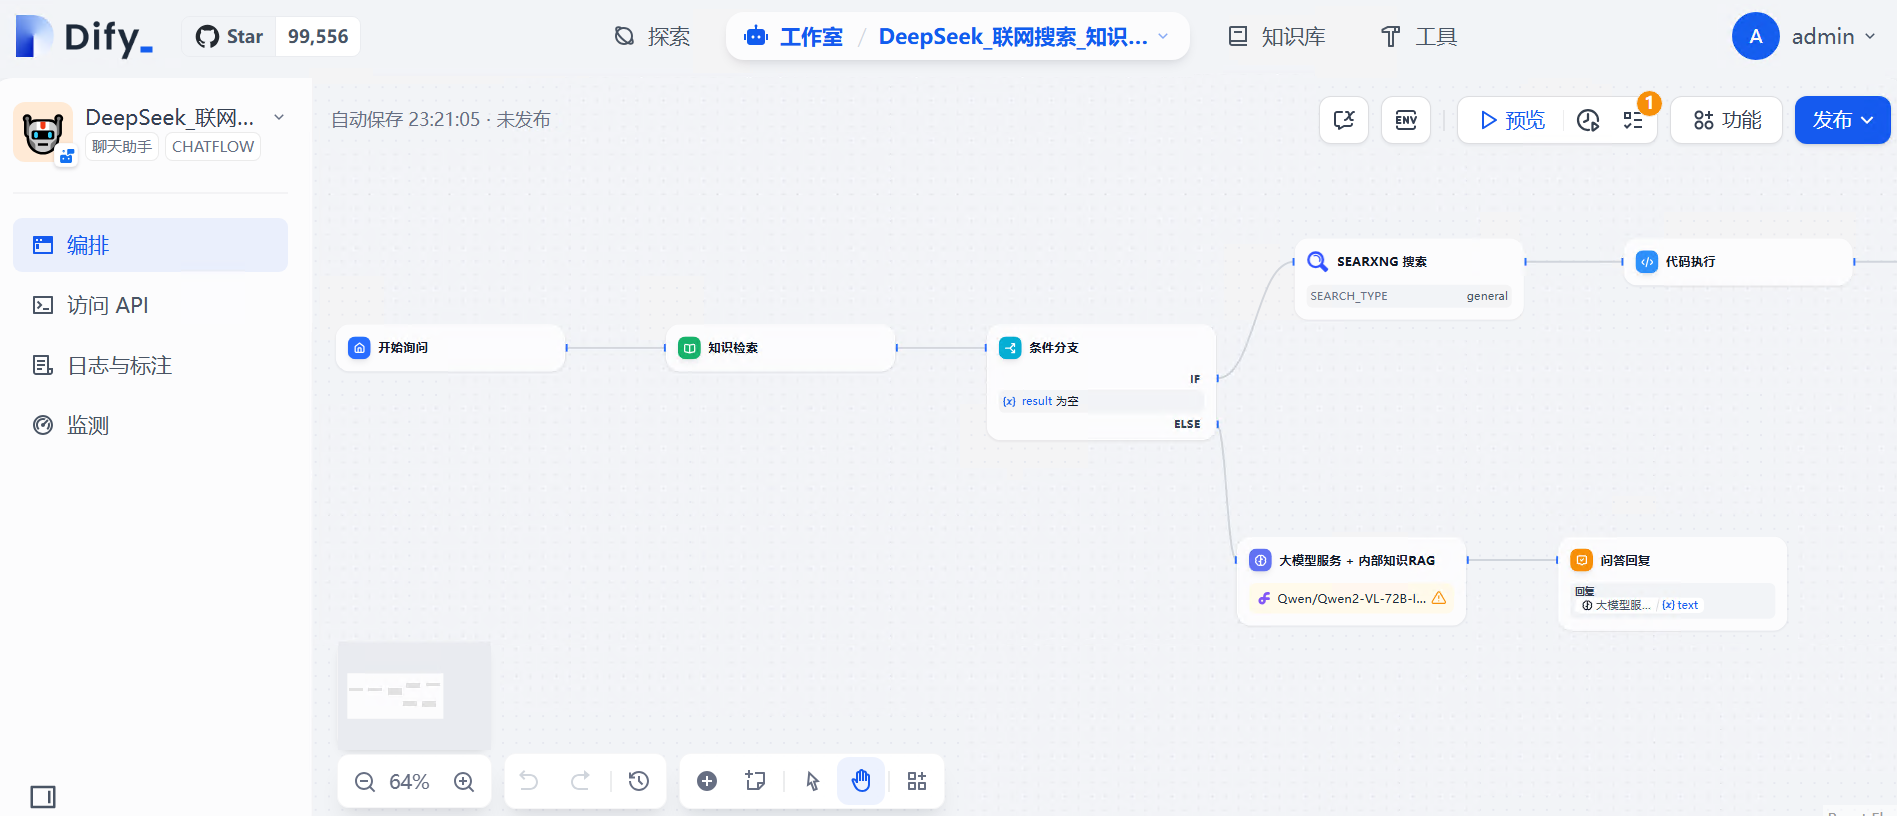
Task: Open the ENV environment variables icon
Action: (1406, 120)
